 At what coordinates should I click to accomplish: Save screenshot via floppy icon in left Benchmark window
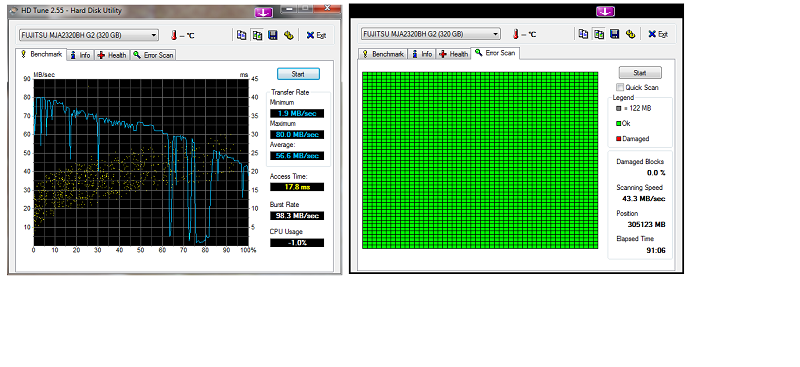273,35
